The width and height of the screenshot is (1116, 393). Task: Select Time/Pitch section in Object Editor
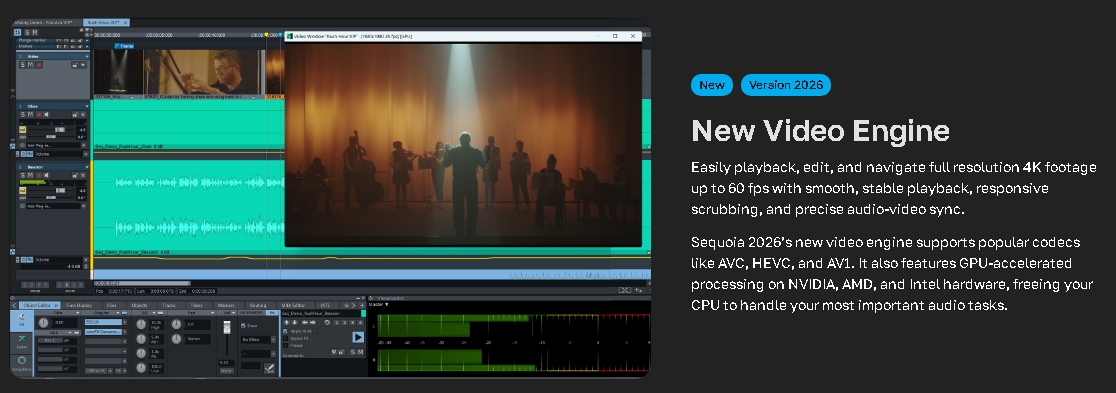tap(21, 364)
